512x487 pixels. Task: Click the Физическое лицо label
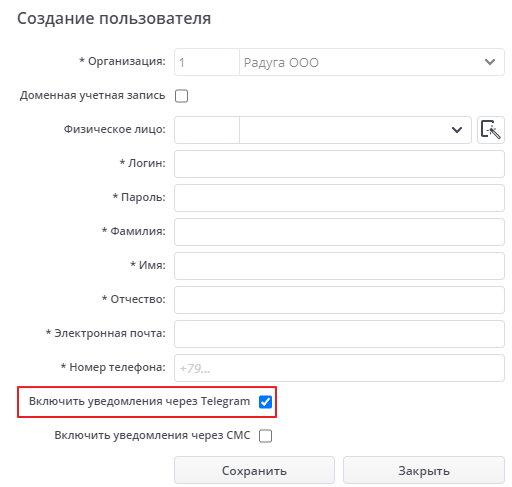tap(115, 129)
